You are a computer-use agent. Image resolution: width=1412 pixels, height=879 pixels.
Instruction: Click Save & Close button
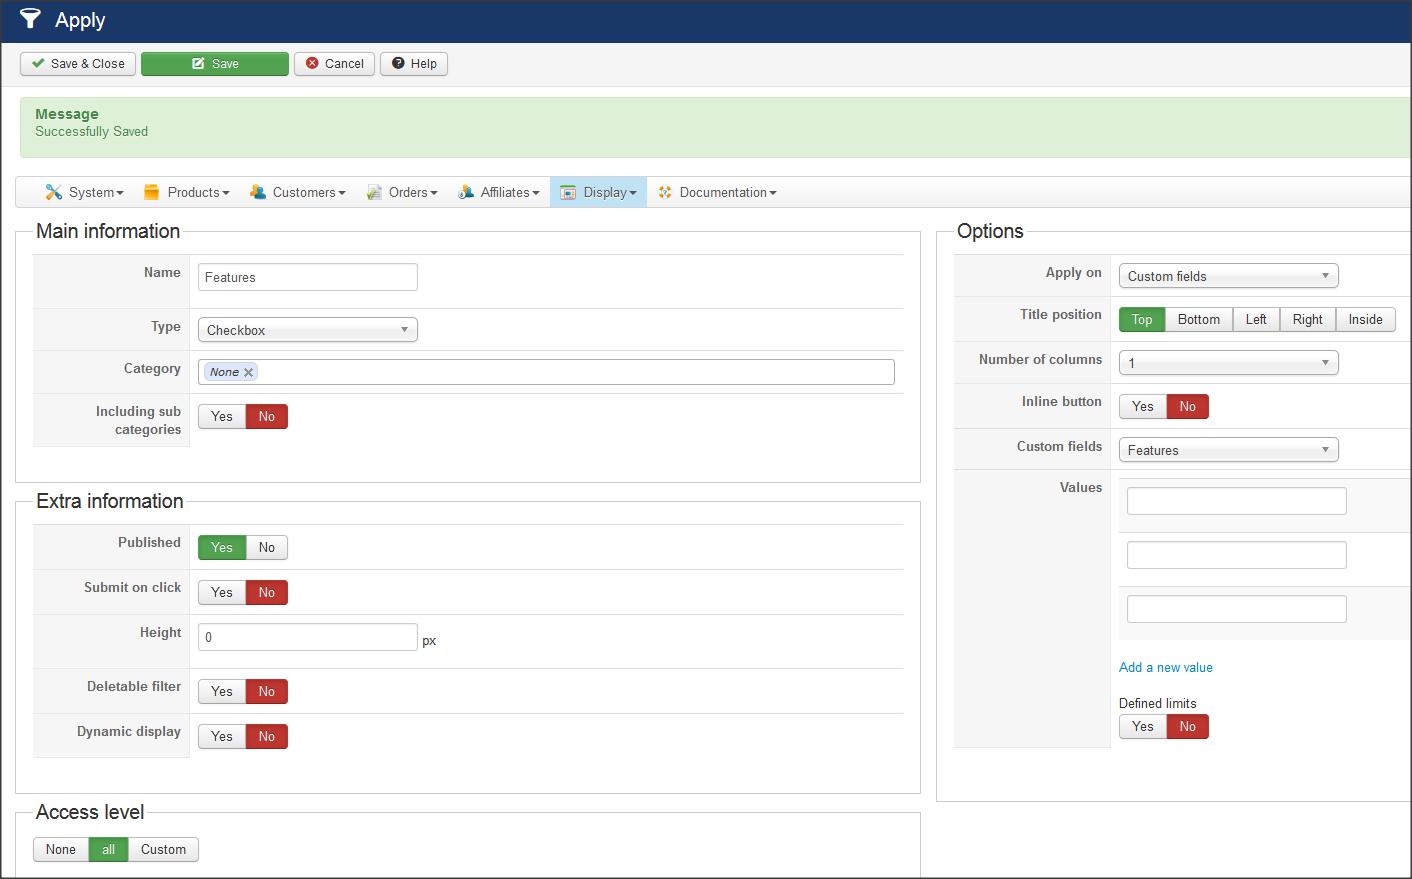tap(78, 64)
